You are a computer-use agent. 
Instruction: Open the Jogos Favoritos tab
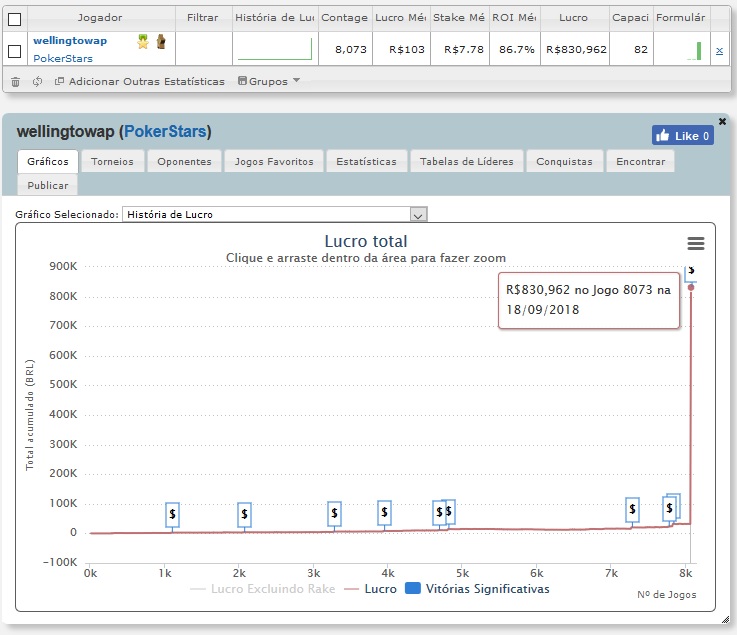pos(274,161)
